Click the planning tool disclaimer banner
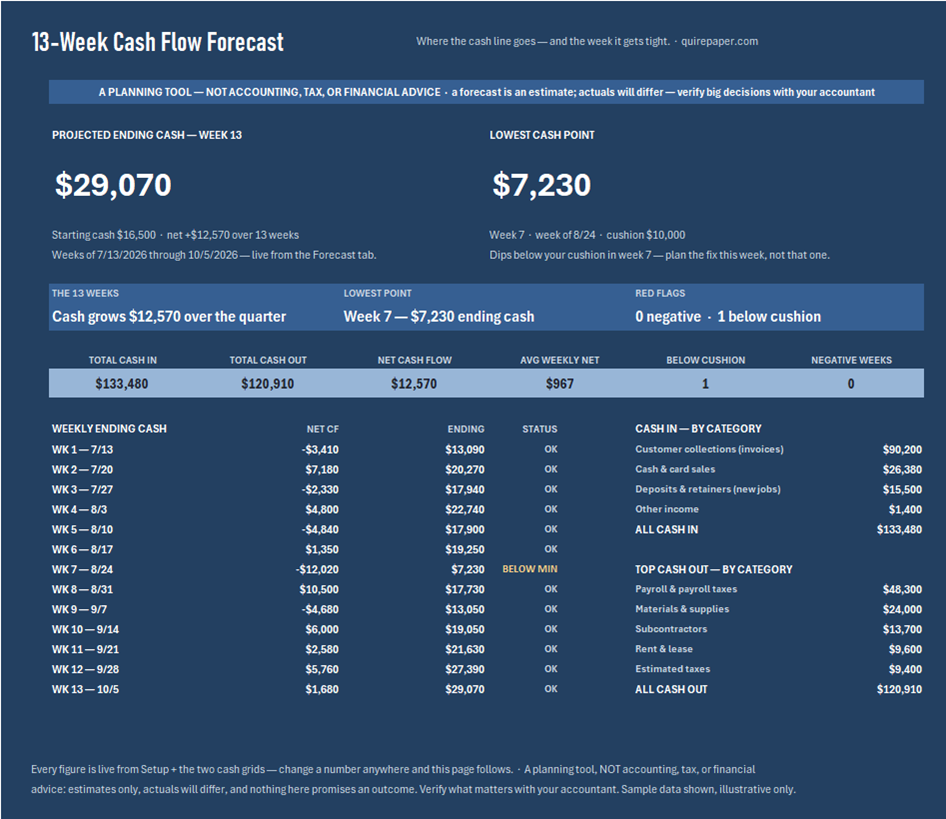This screenshot has width=946, height=819. coord(486,92)
